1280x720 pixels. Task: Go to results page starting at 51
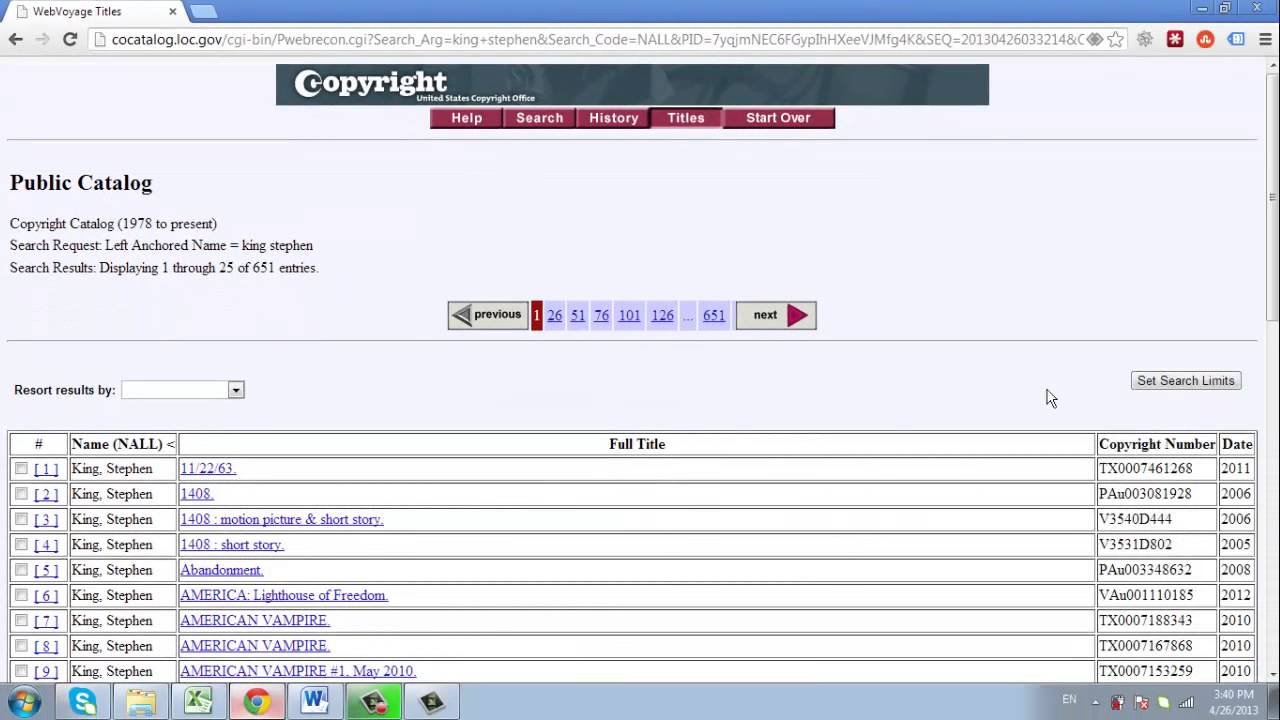click(578, 315)
